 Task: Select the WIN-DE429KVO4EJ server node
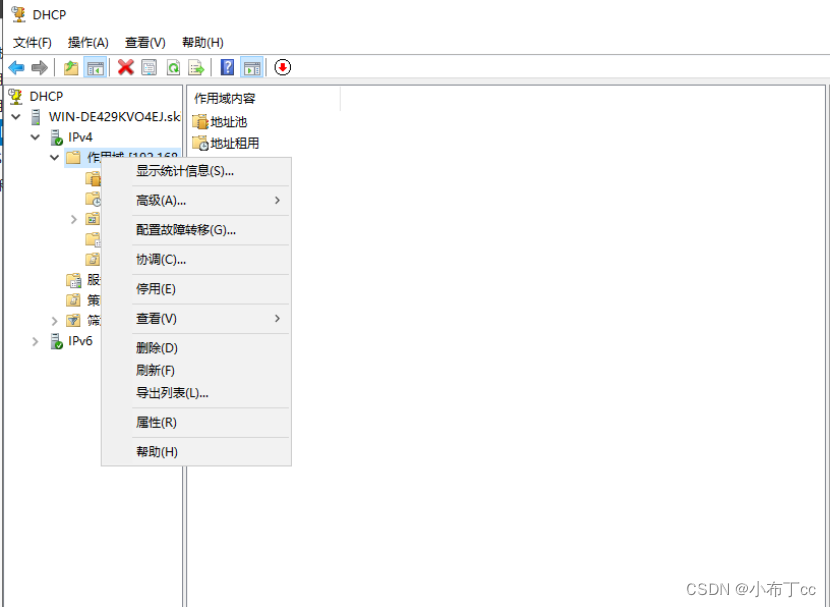point(110,116)
